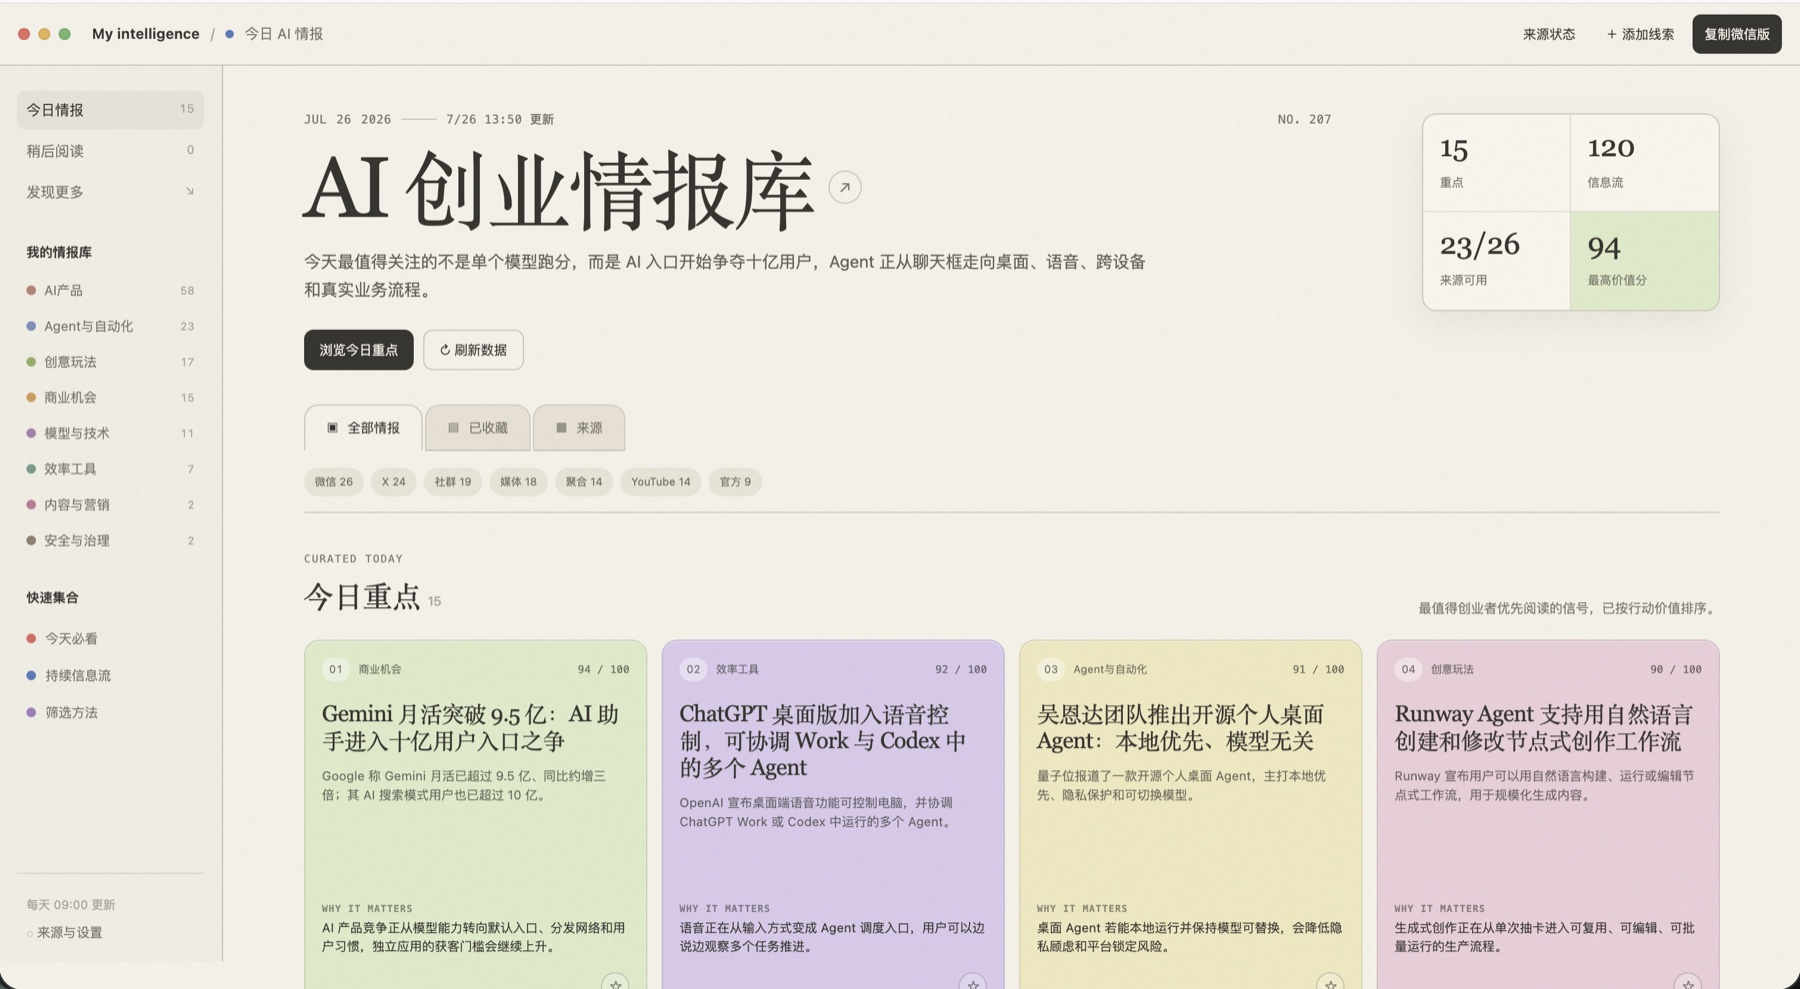Favorite the 吴恩达团队 Agent card
The image size is (1800, 989).
pos(1330,983)
